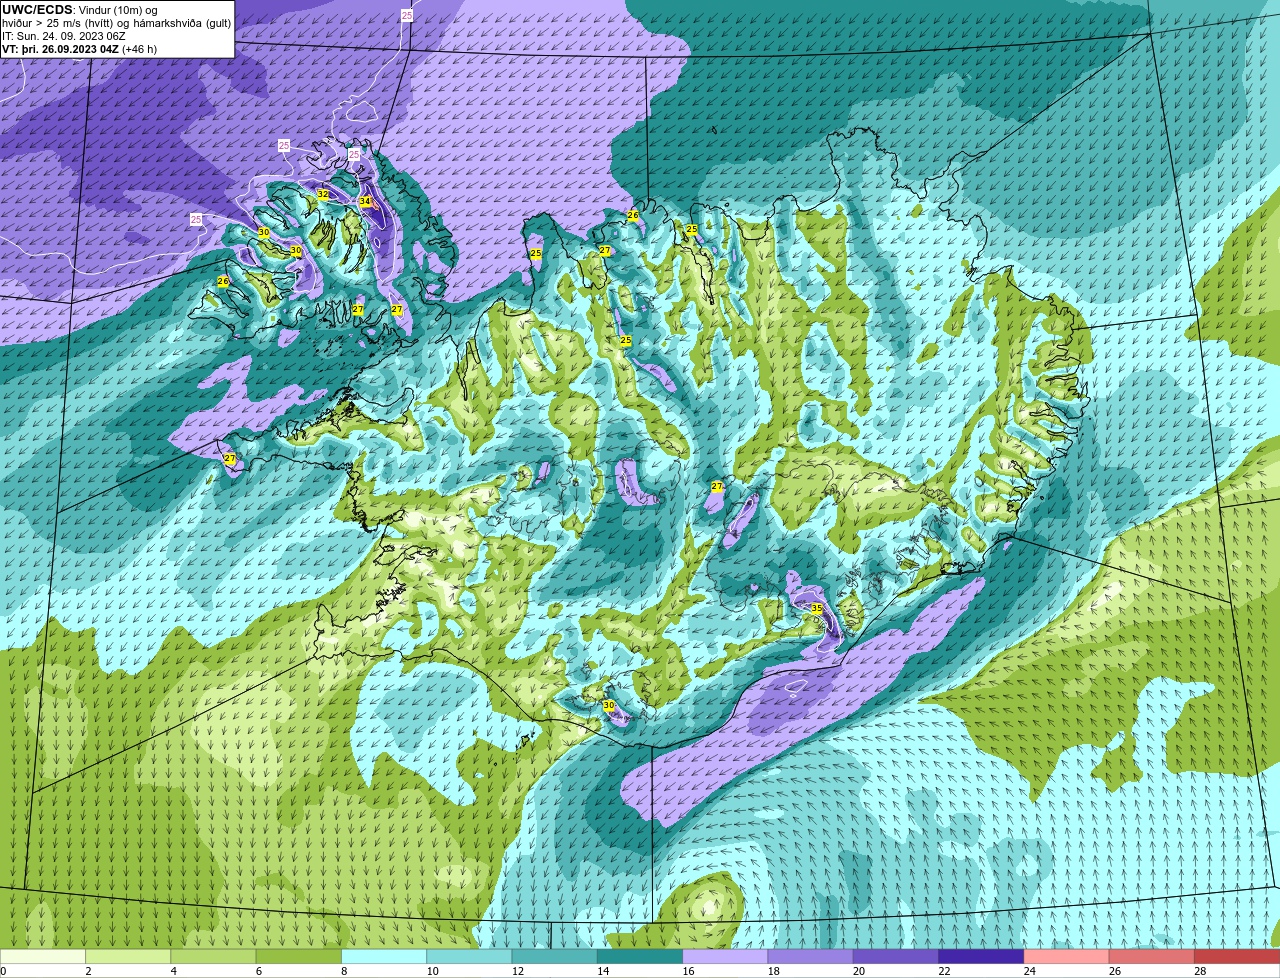The width and height of the screenshot is (1280, 978).
Task: Pick the 12–14 m/s teal legend swatch
Action: coord(555,956)
